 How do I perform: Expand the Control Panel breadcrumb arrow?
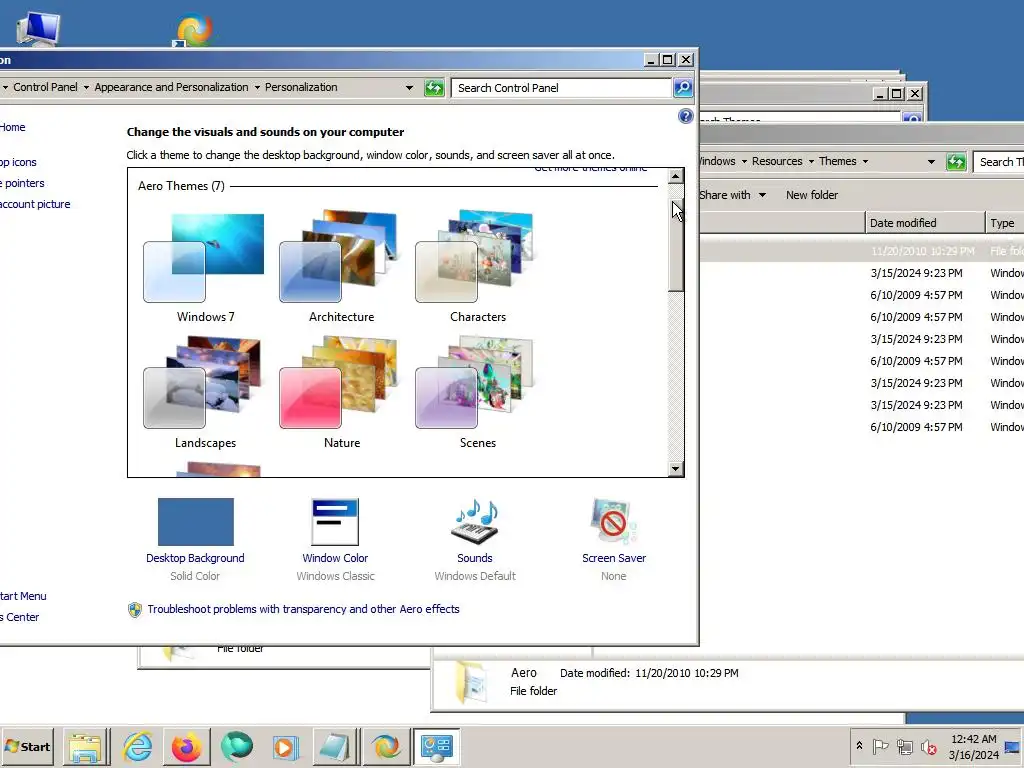[x=86, y=88]
